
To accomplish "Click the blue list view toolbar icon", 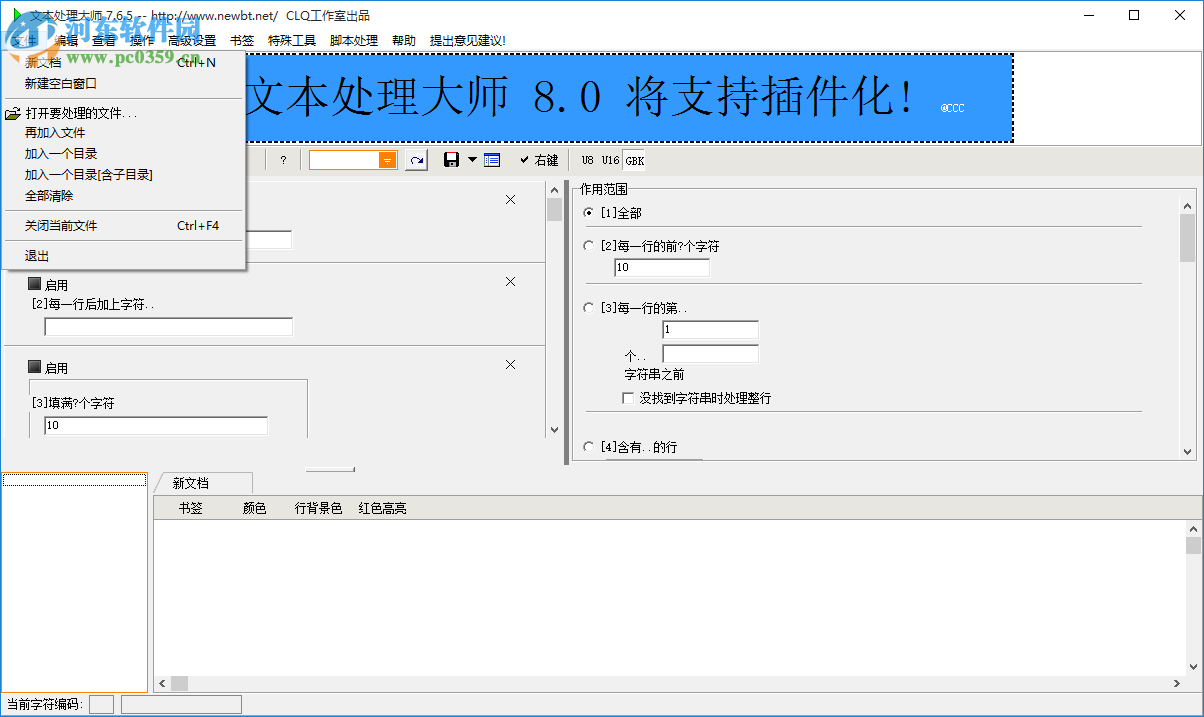I will coord(491,159).
